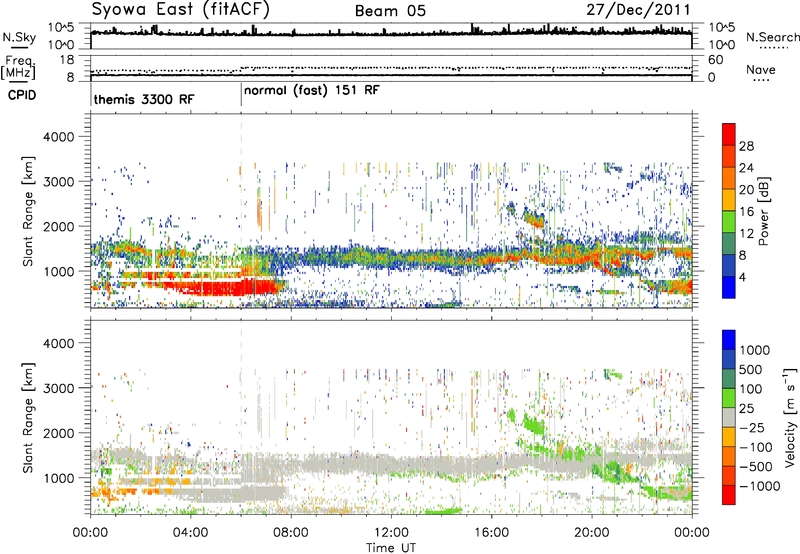
Task: Select the 'Beam 05' heading text
Action: (x=390, y=11)
